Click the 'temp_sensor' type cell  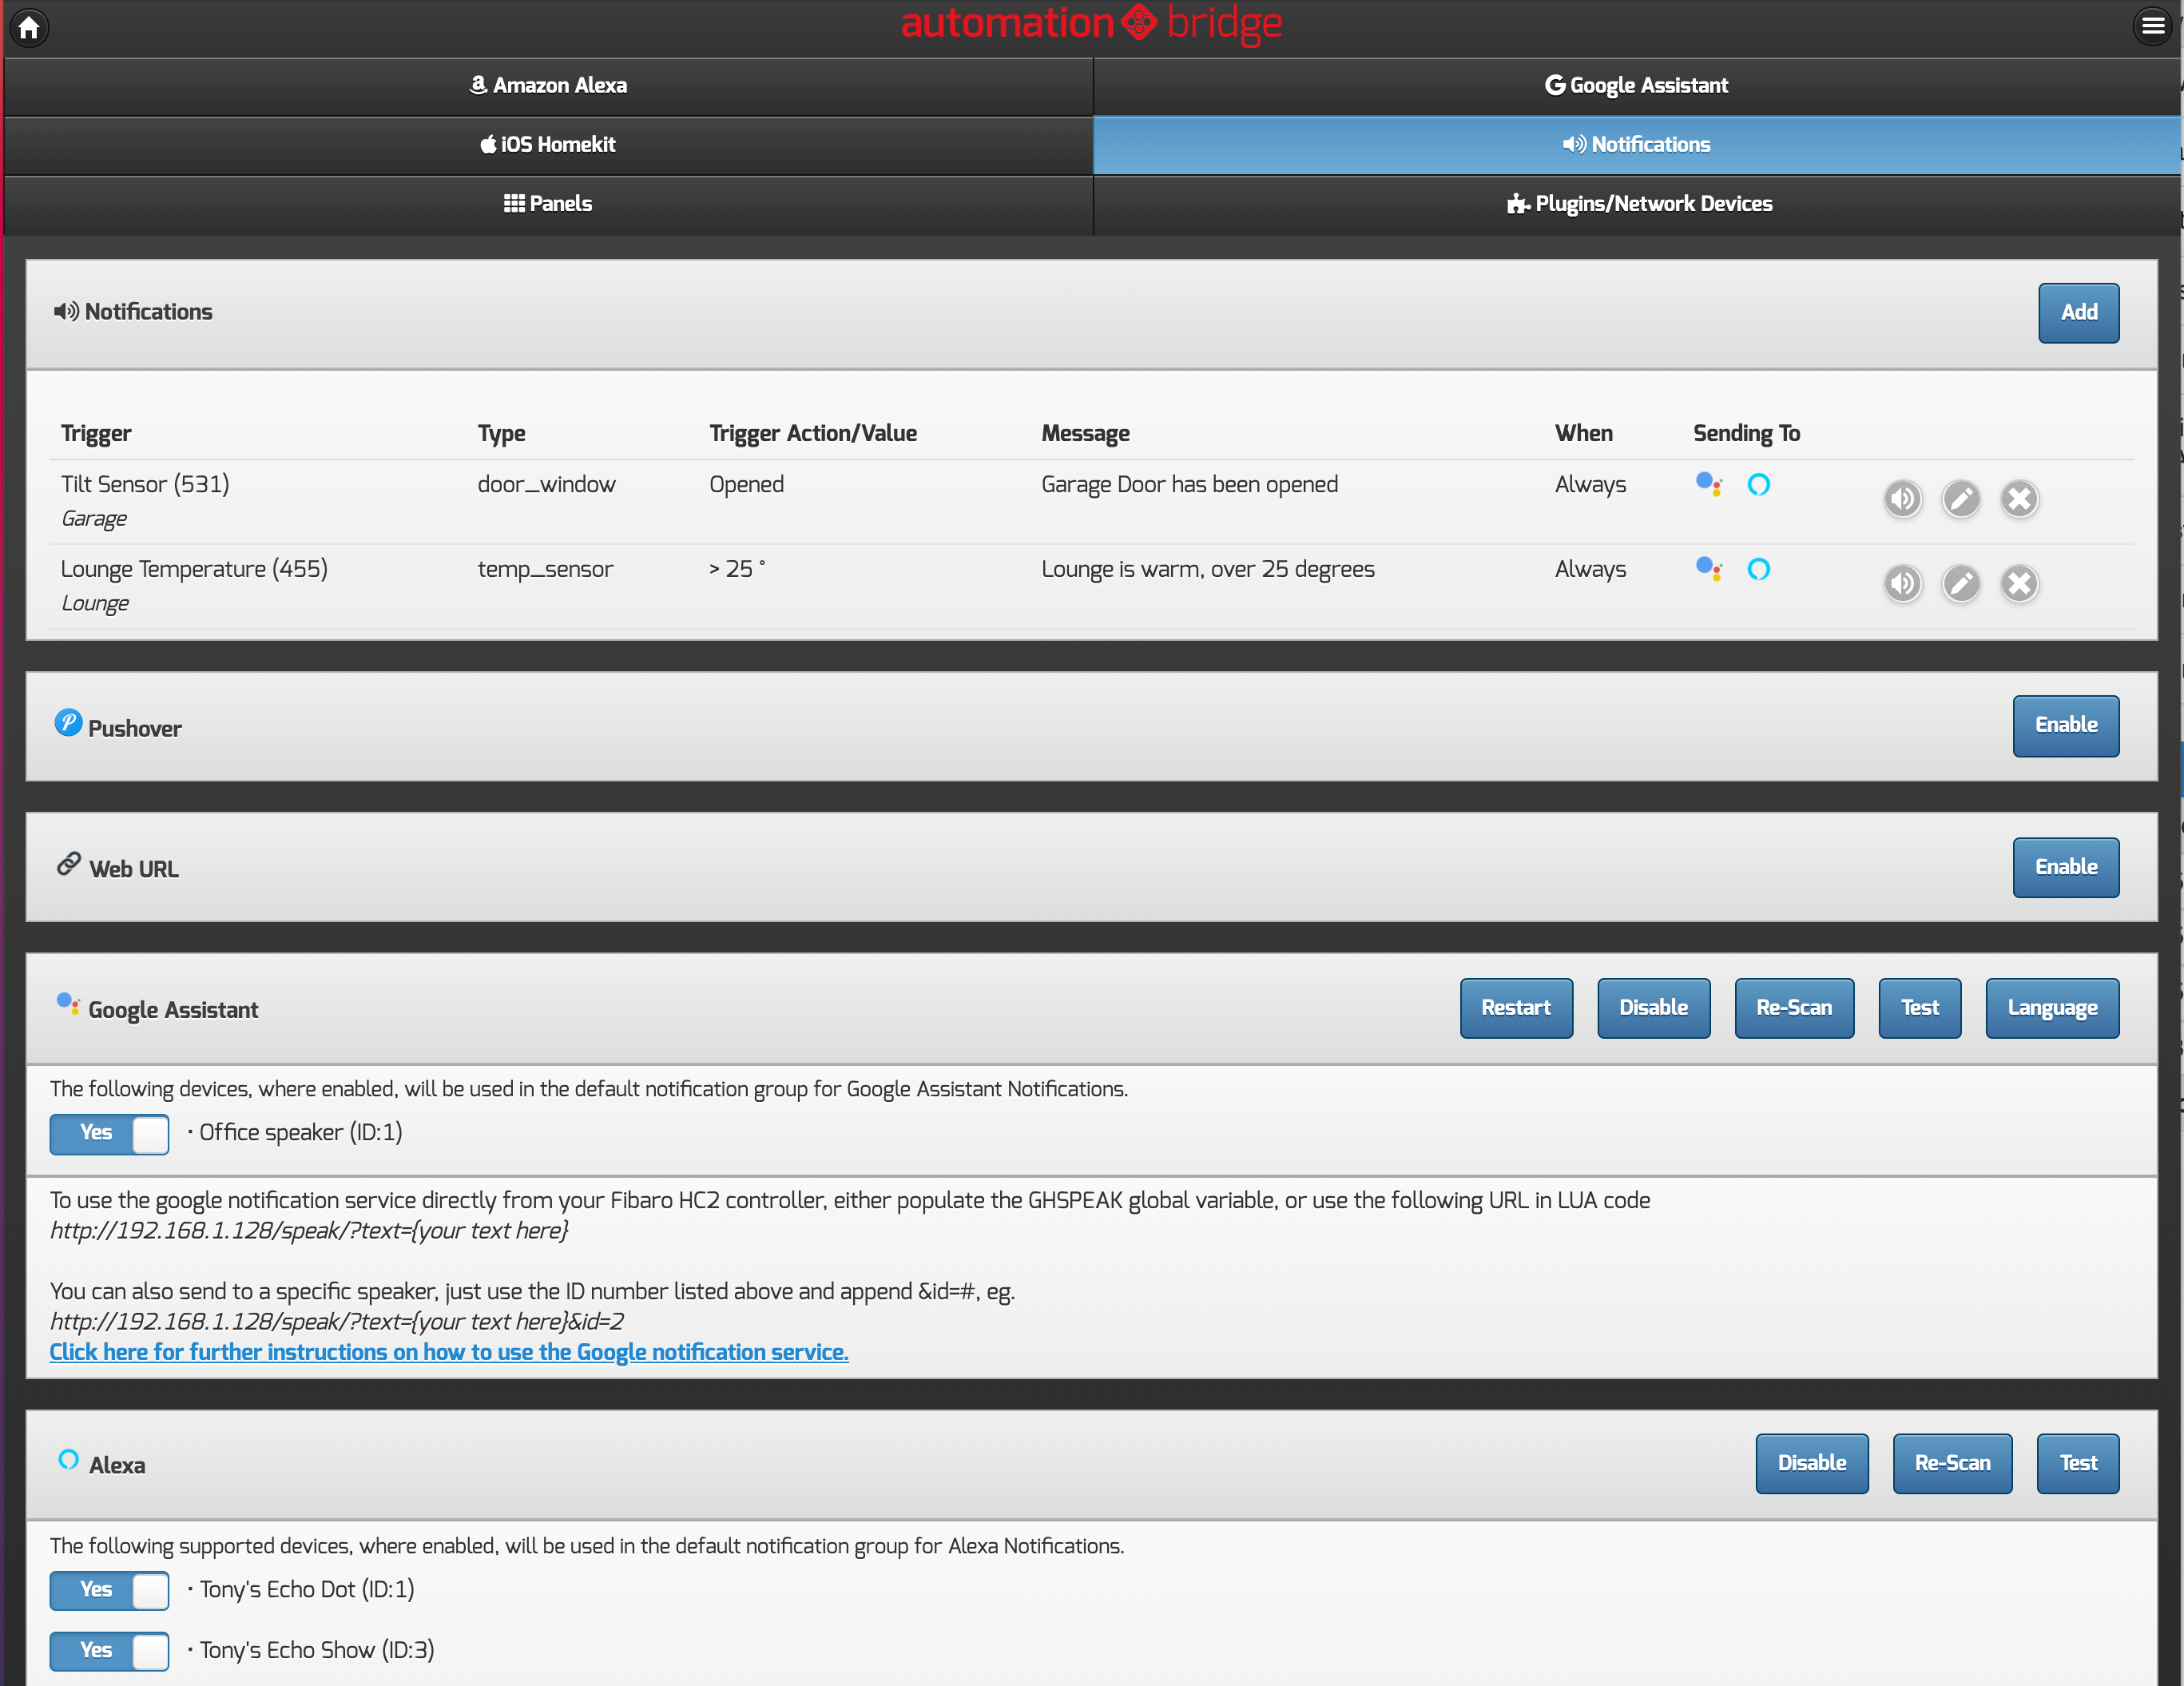(x=545, y=570)
